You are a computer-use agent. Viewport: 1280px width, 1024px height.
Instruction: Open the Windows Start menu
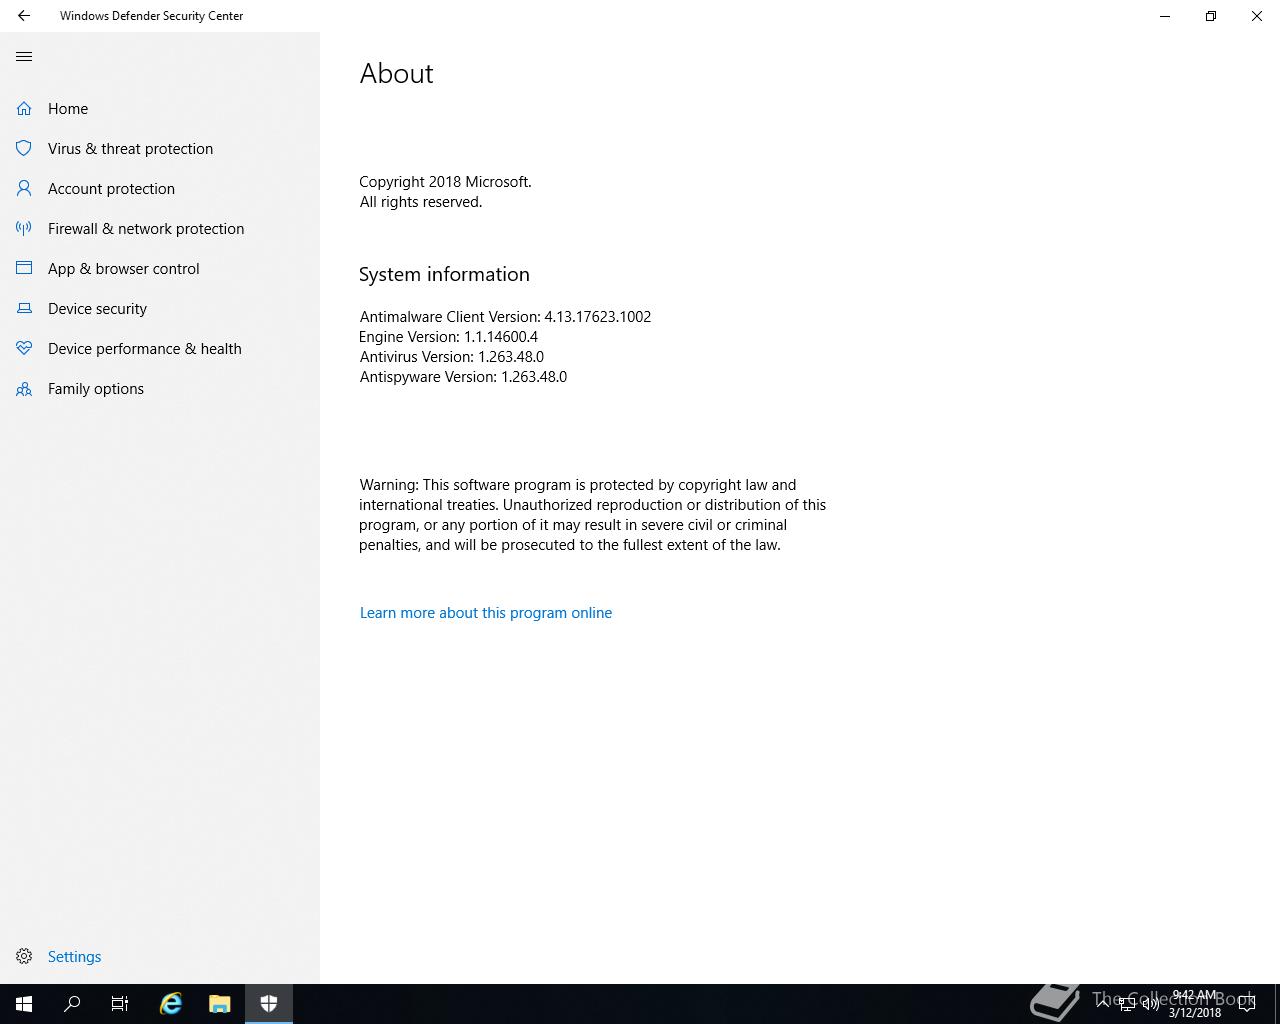coord(24,1004)
